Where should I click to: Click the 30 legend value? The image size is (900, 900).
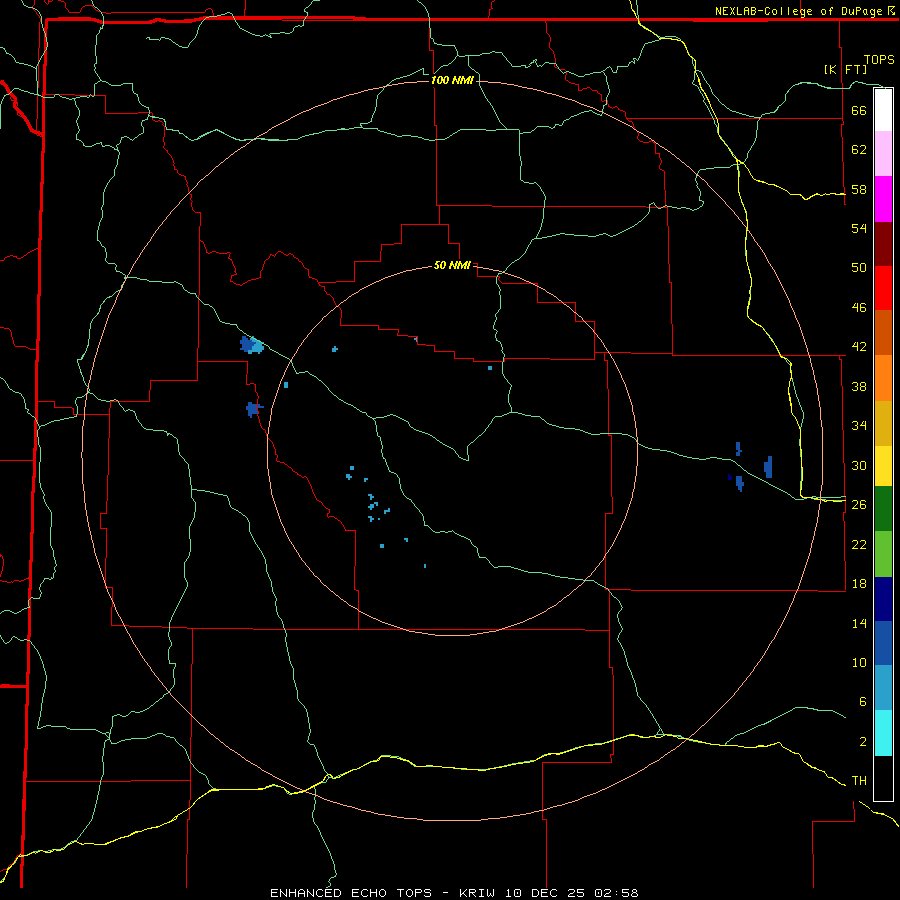[x=859, y=465]
